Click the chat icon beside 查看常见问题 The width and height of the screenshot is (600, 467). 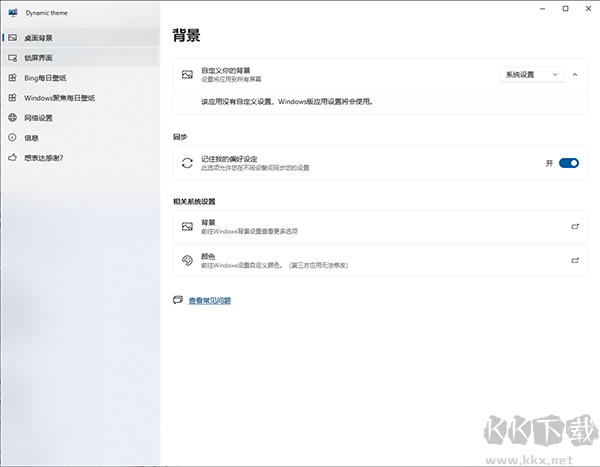[178, 300]
